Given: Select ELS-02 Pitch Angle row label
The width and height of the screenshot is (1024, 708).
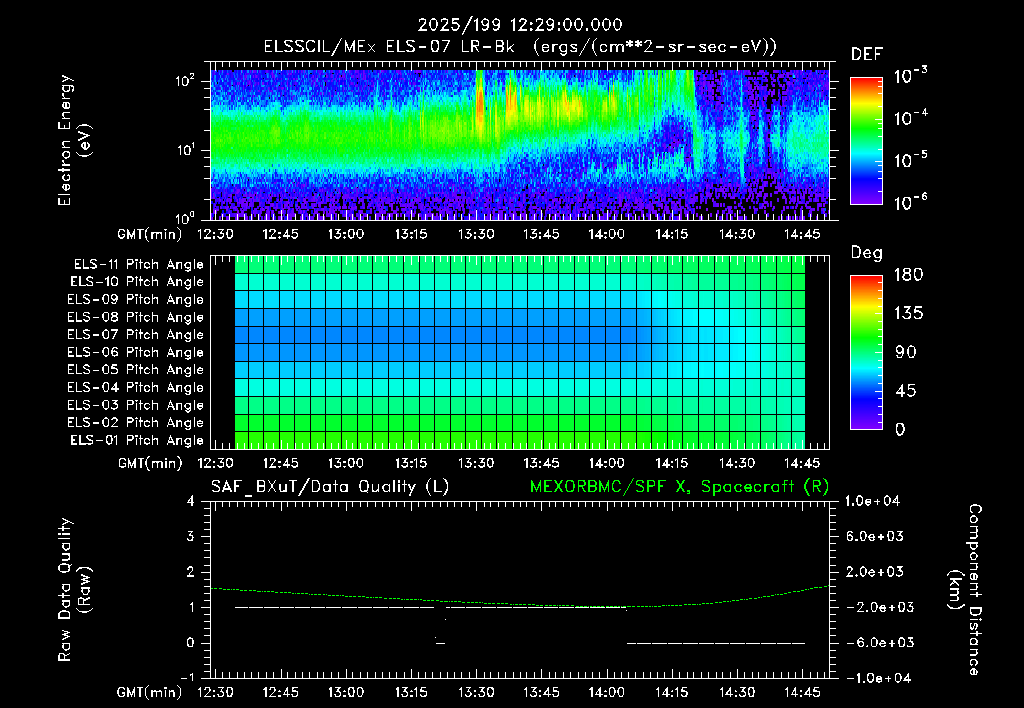Looking at the screenshot, I should 136,423.
